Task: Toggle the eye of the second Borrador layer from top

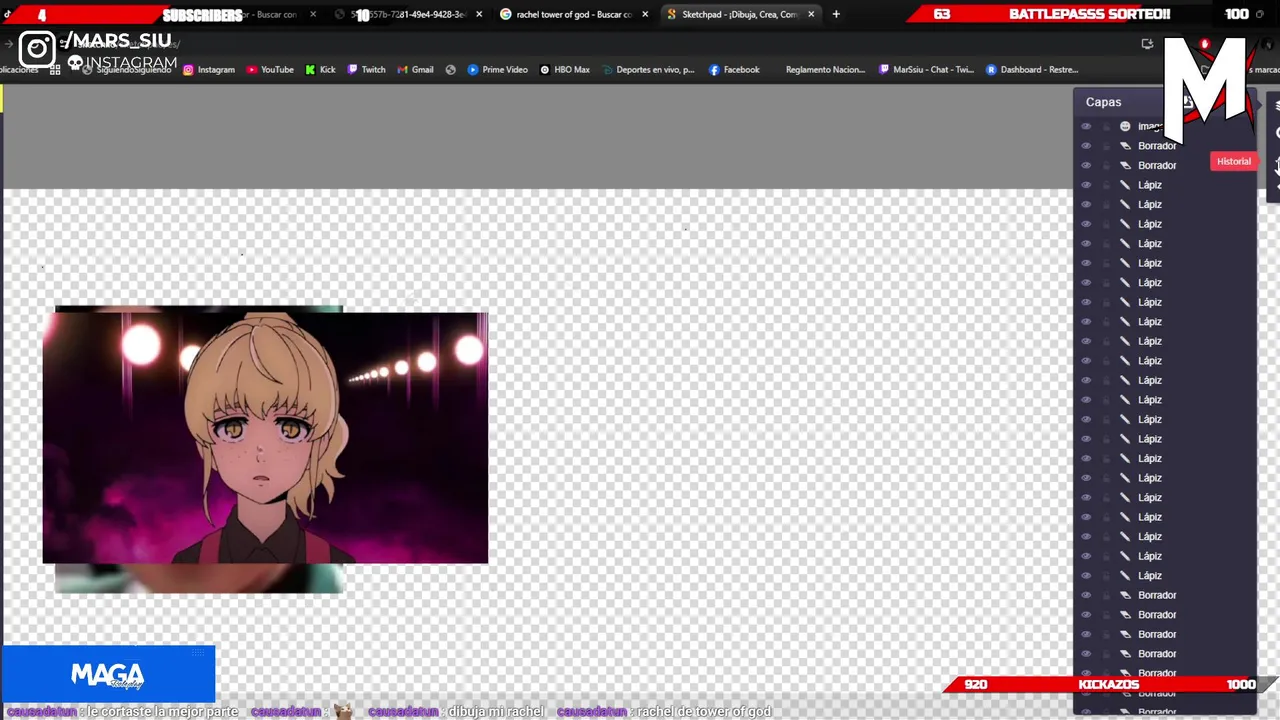Action: pyautogui.click(x=1086, y=165)
